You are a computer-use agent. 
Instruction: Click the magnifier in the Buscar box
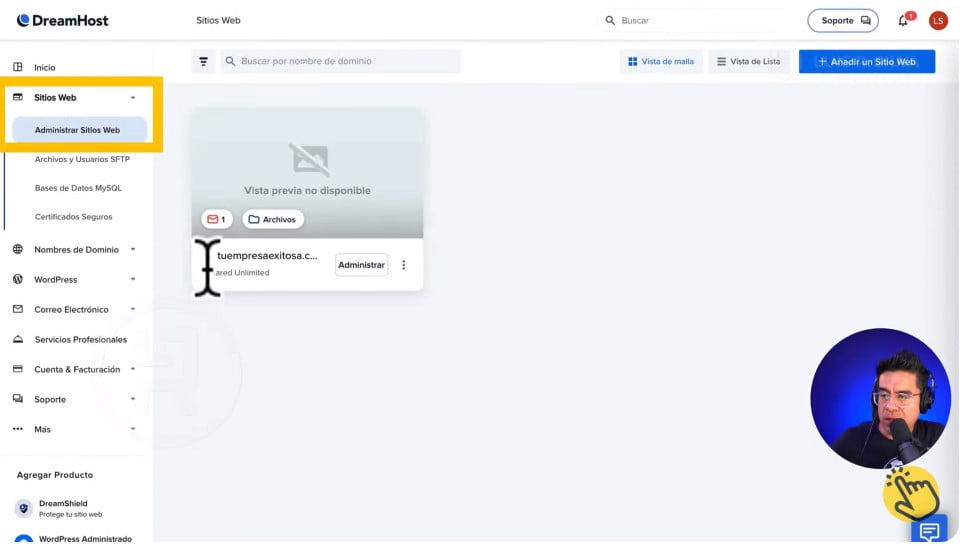click(x=610, y=20)
